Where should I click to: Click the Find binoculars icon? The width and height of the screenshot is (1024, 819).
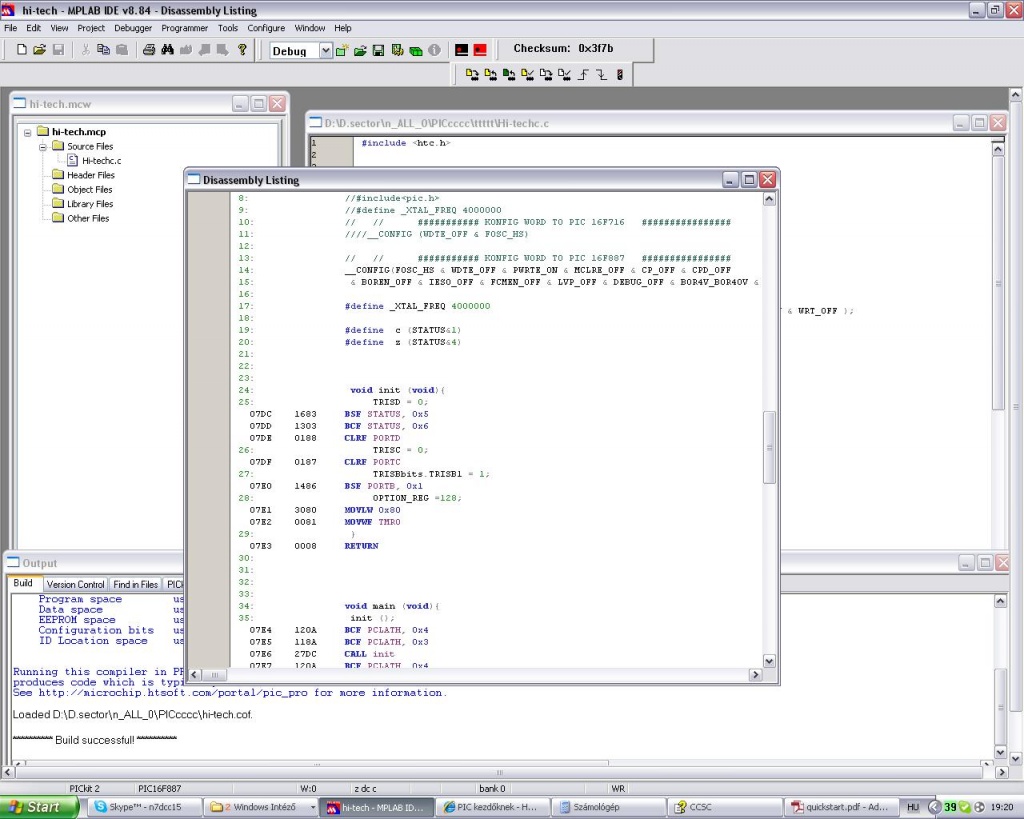(x=168, y=50)
